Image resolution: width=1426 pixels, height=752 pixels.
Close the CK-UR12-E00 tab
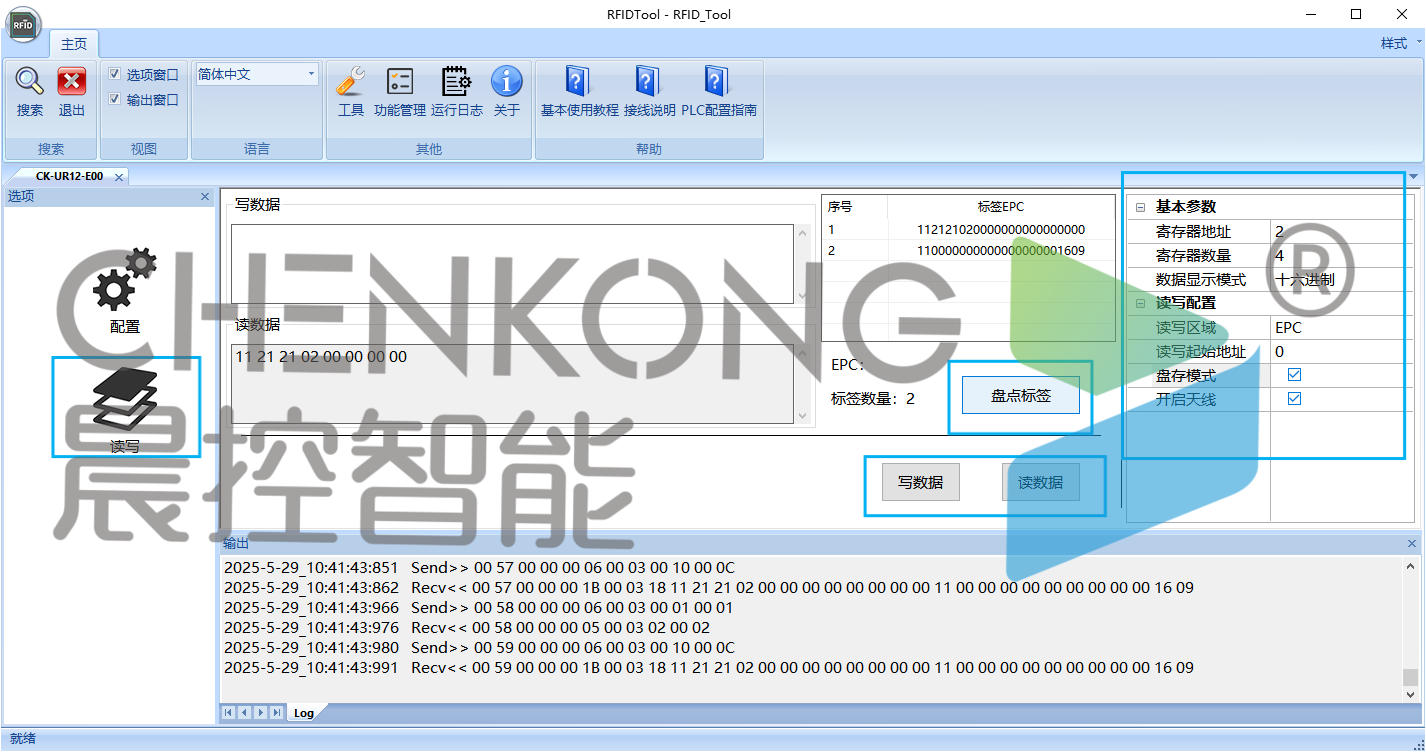pyautogui.click(x=118, y=177)
